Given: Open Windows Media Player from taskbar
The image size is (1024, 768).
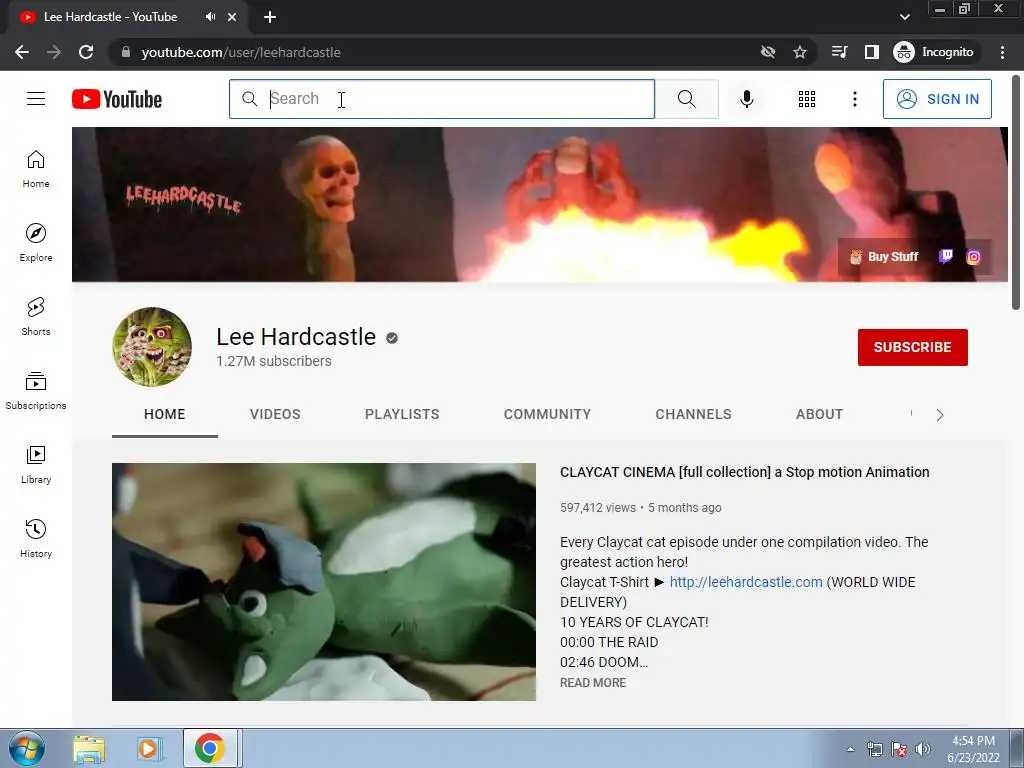Looking at the screenshot, I should [149, 748].
